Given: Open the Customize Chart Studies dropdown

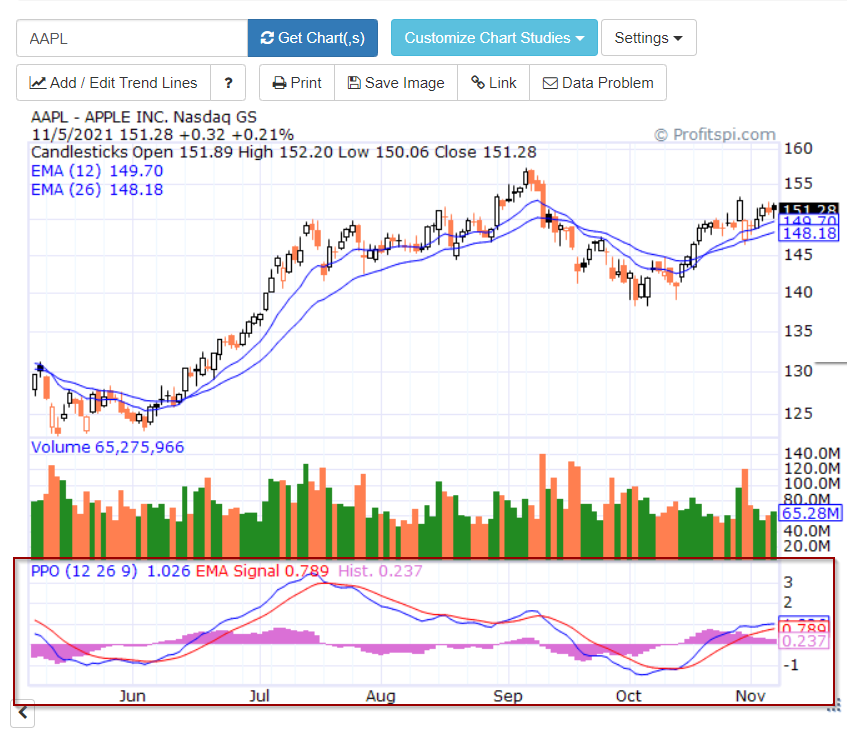Looking at the screenshot, I should [x=494, y=37].
